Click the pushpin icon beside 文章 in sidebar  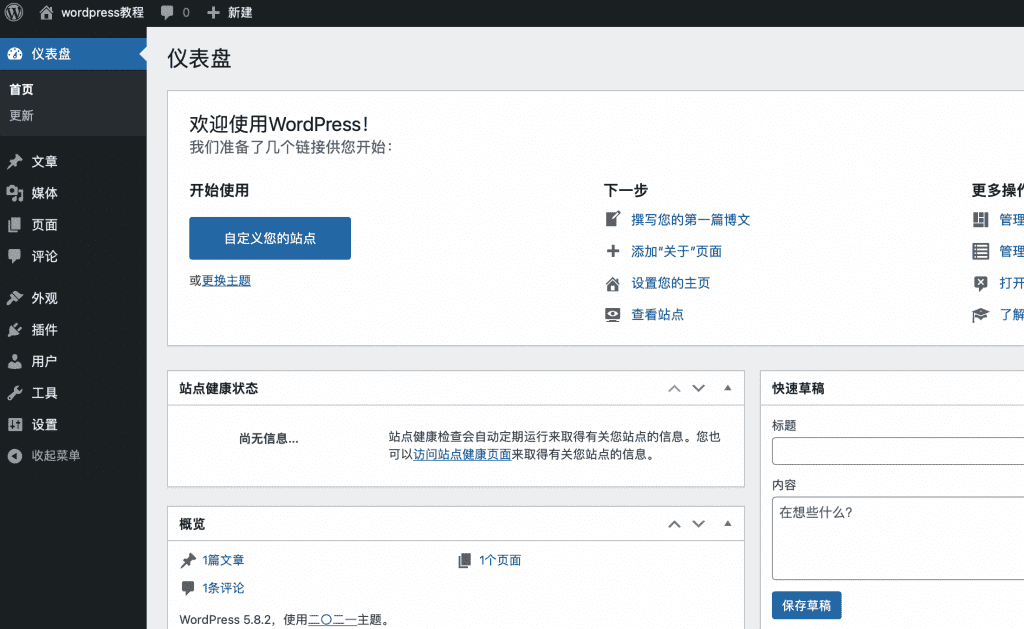tap(15, 161)
